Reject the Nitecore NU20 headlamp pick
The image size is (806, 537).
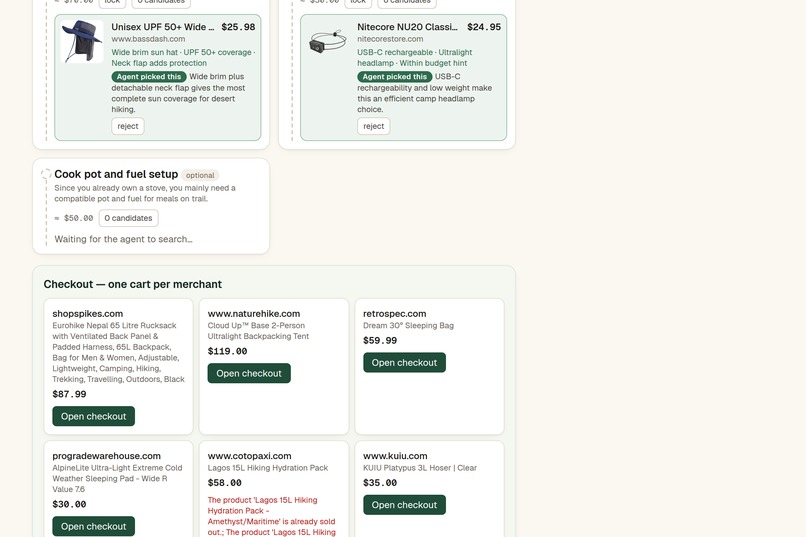(x=374, y=126)
